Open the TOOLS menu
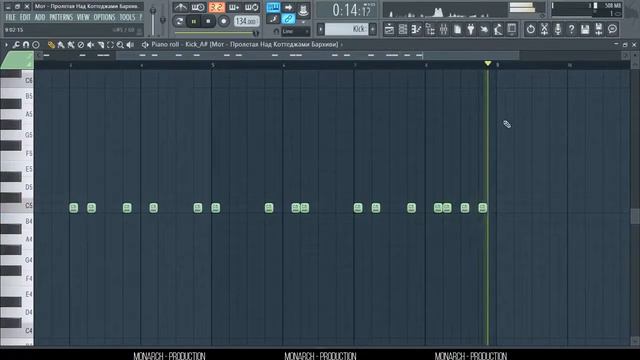640x360 pixels. point(127,17)
